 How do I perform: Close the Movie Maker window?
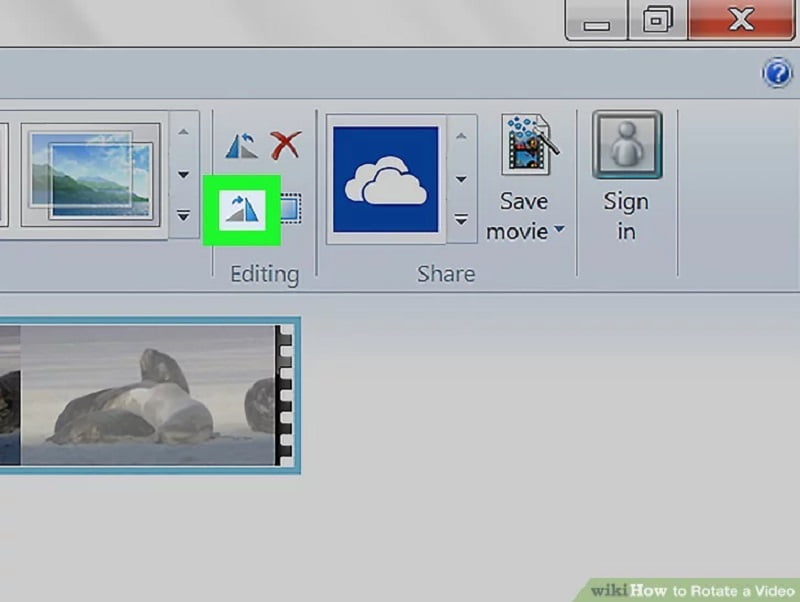click(741, 19)
